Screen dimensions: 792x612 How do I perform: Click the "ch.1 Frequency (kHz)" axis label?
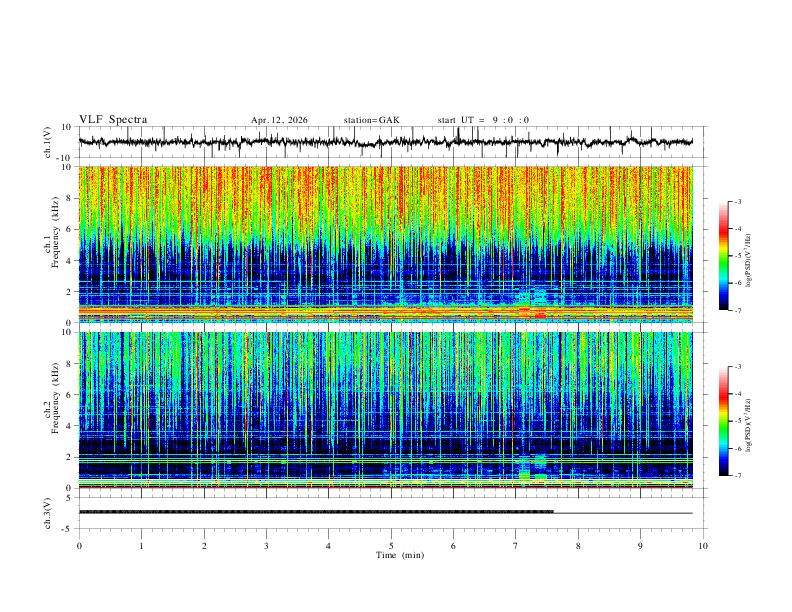(x=52, y=233)
